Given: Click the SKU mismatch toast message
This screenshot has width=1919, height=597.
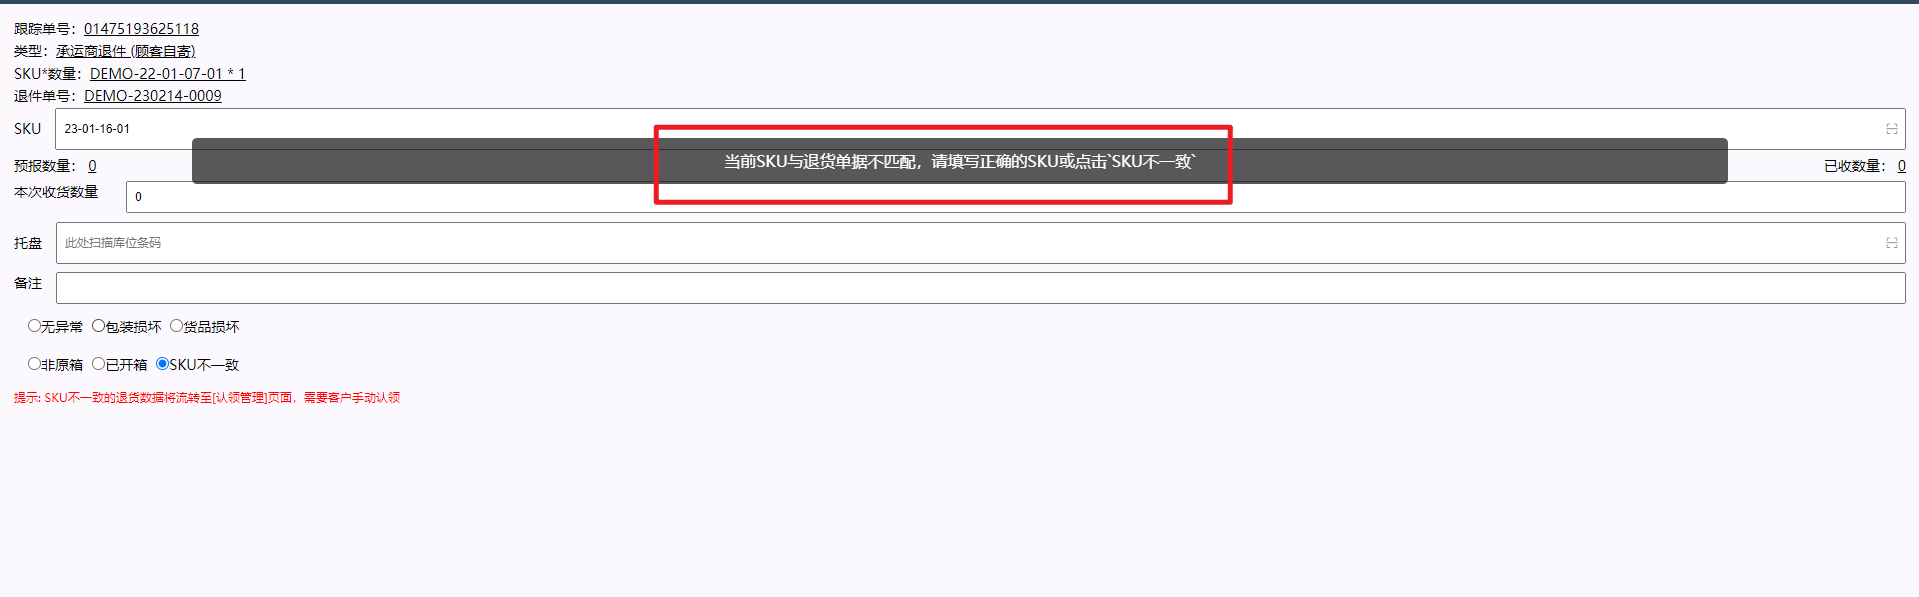Looking at the screenshot, I should (x=960, y=161).
